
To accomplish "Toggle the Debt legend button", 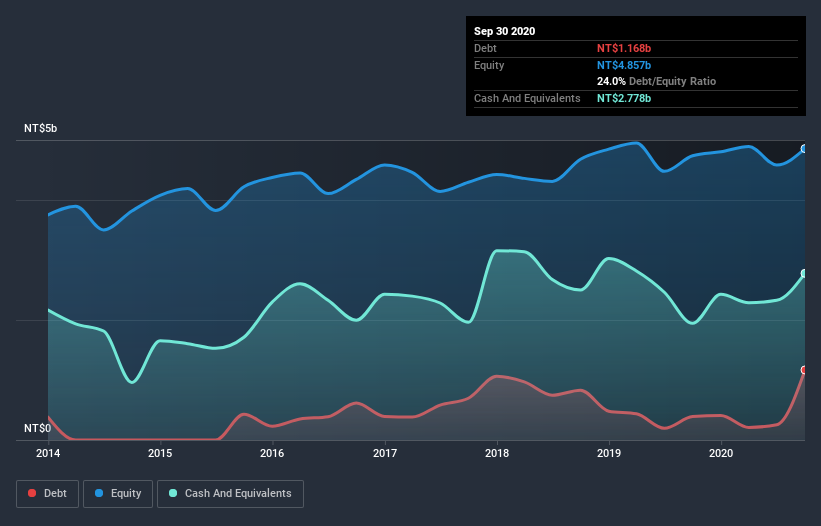I will click(48, 494).
